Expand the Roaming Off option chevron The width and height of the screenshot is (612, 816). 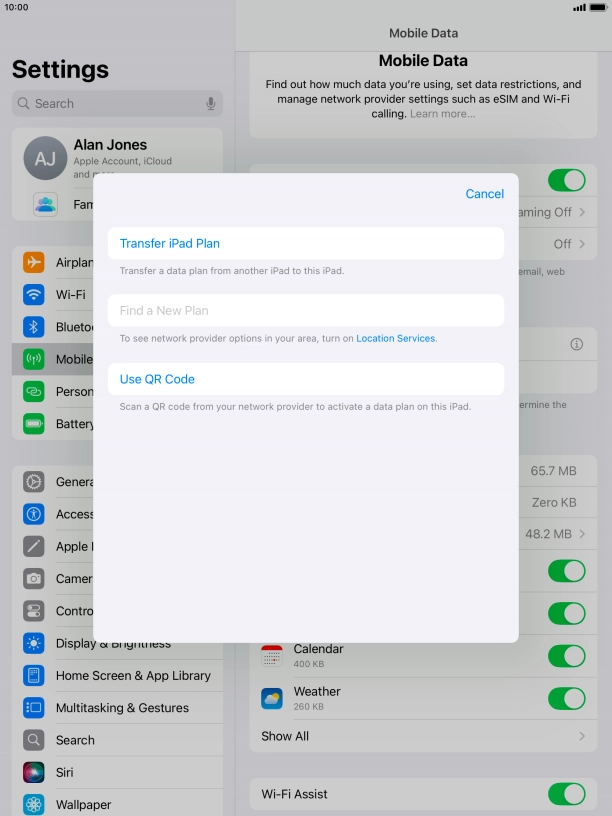(582, 212)
